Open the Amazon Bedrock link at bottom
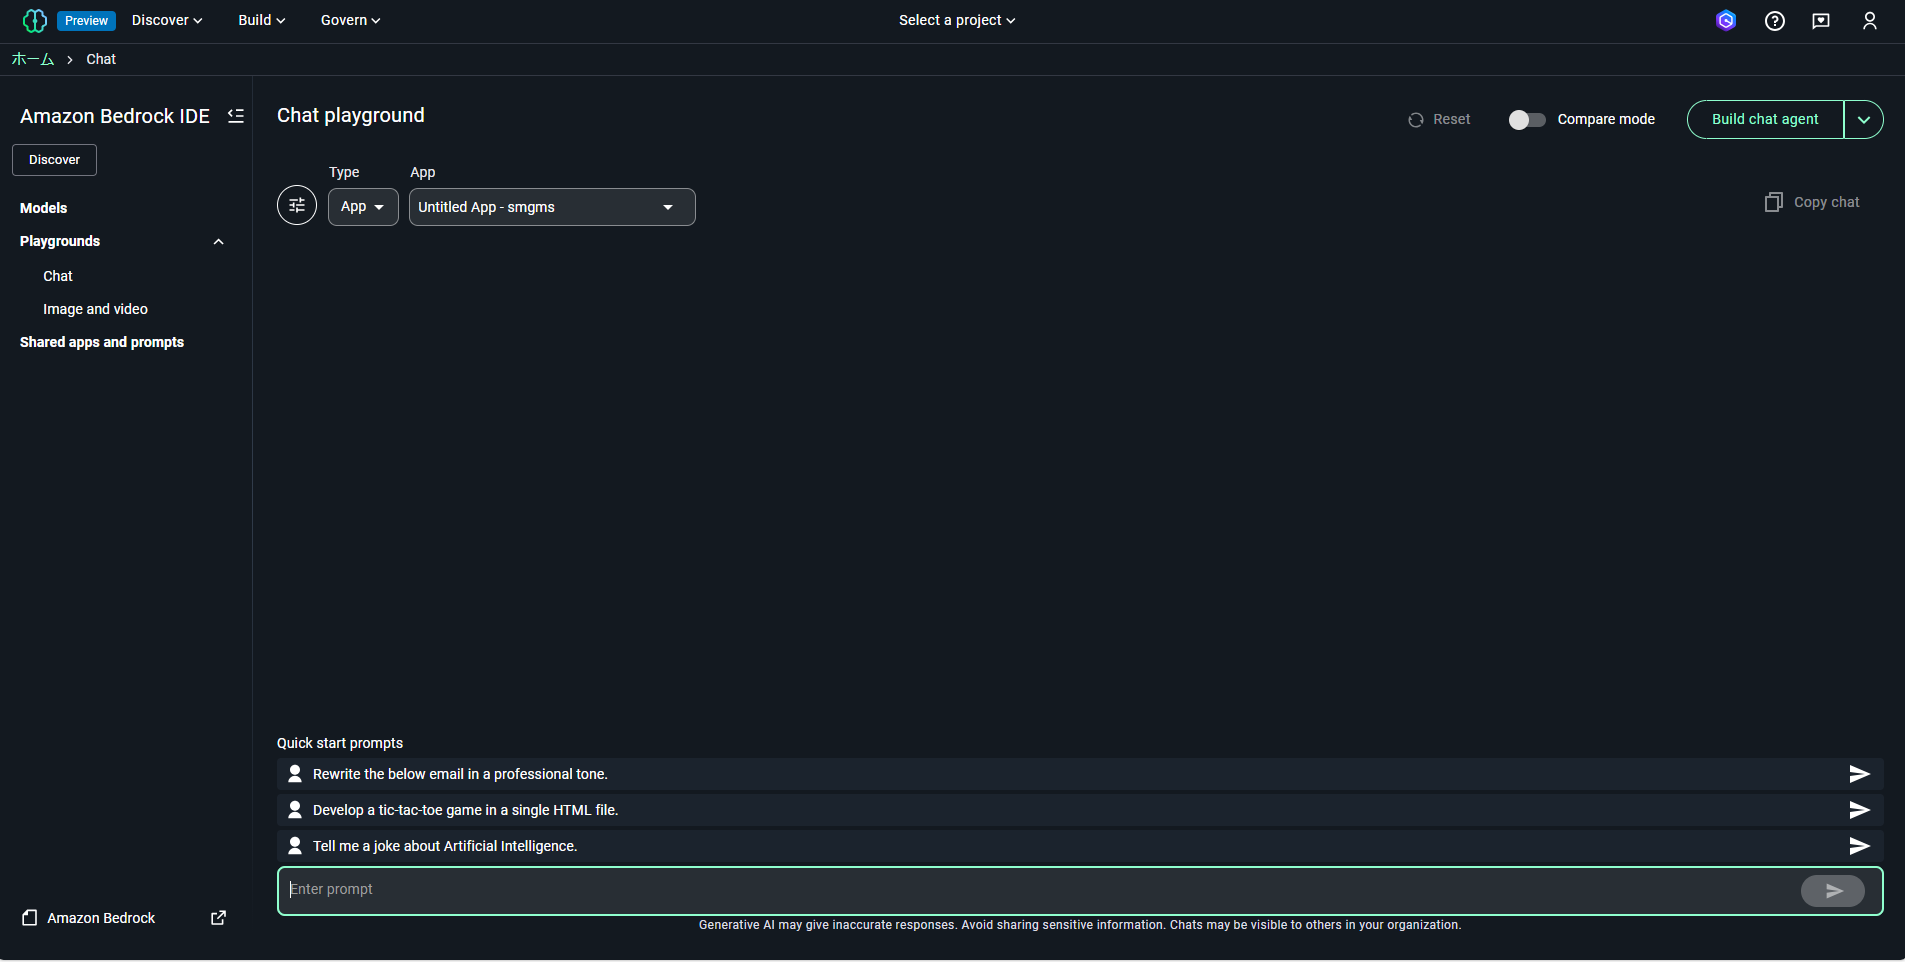Viewport: 1905px width, 962px height. (x=101, y=918)
